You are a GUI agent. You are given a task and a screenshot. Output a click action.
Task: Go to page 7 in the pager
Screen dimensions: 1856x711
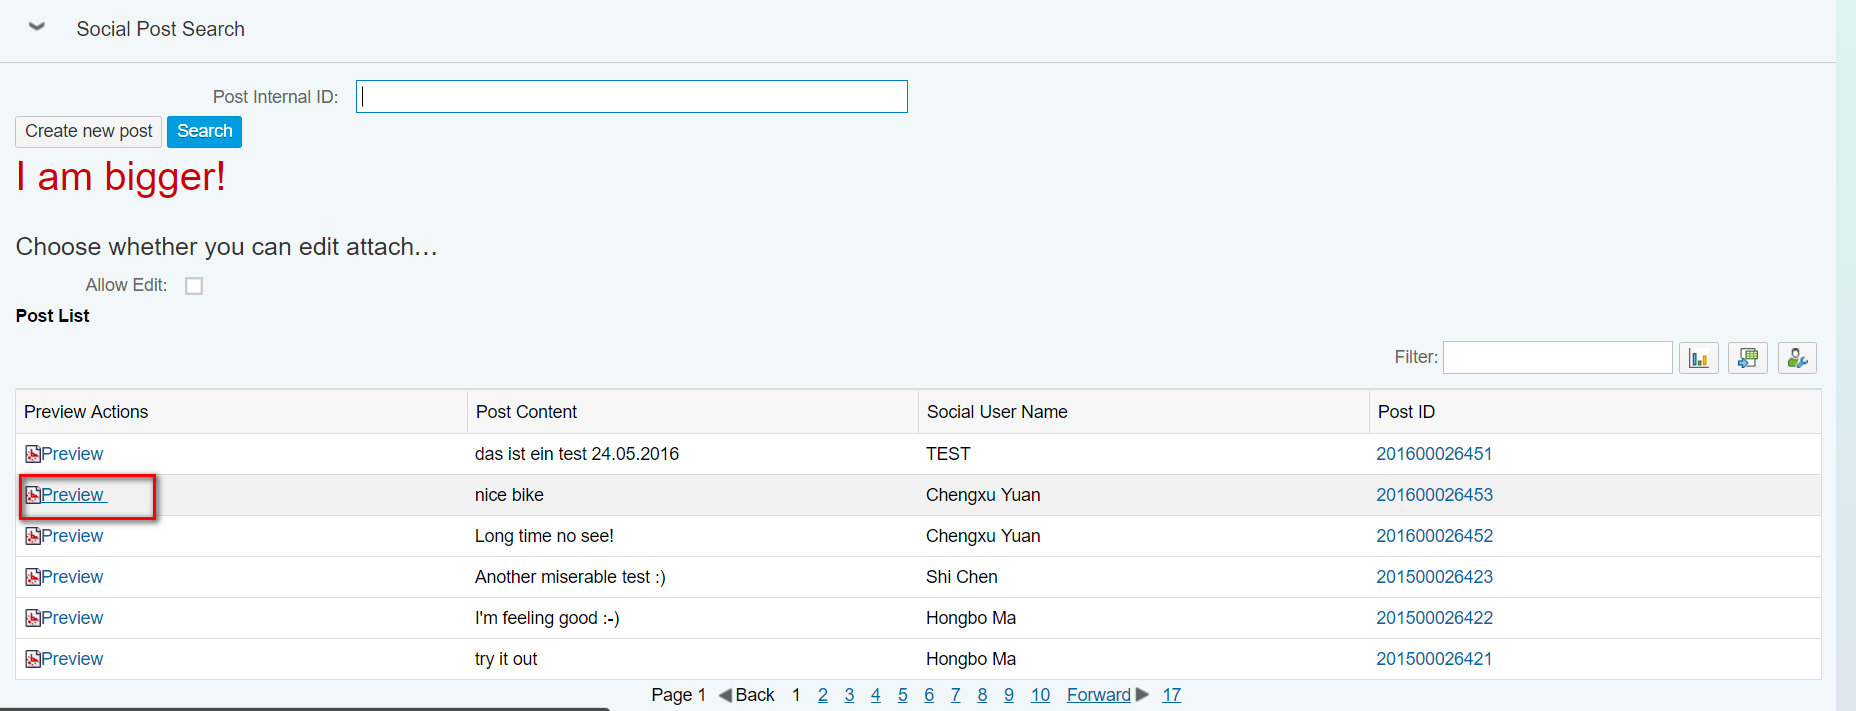pos(956,695)
